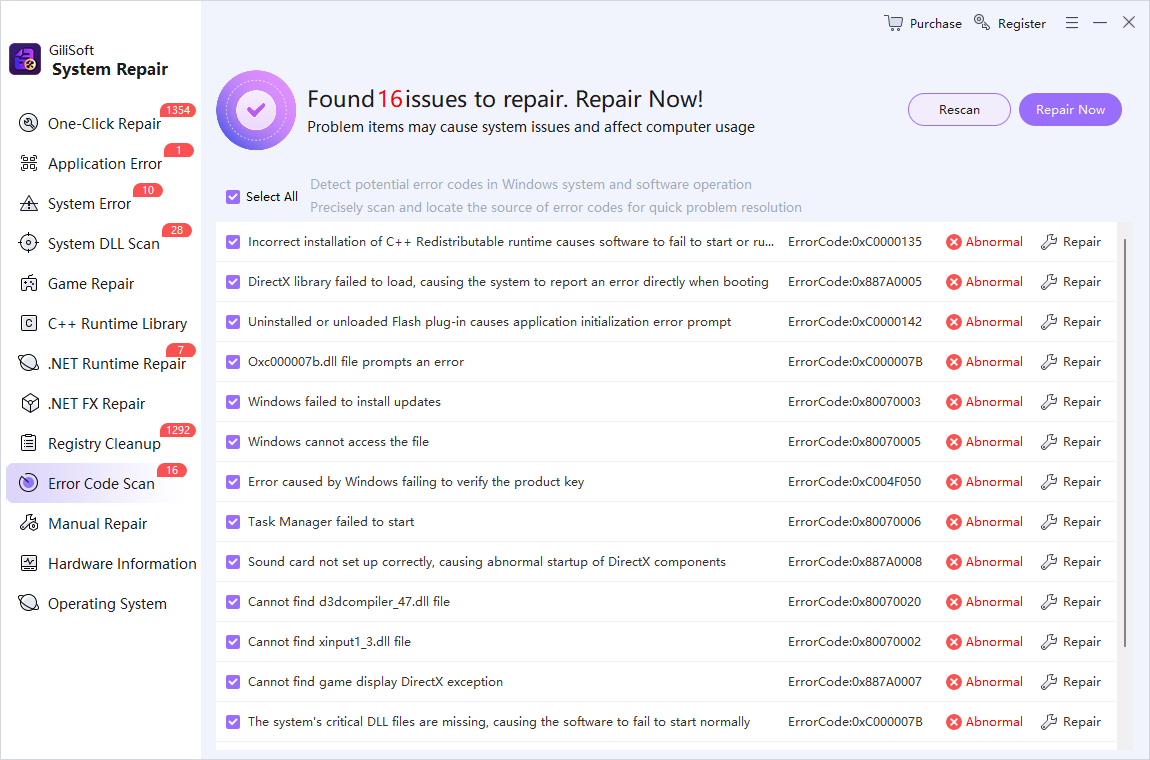Uncheck the Flash plug-in issue checkbox
Image resolution: width=1150 pixels, height=760 pixels.
click(233, 322)
